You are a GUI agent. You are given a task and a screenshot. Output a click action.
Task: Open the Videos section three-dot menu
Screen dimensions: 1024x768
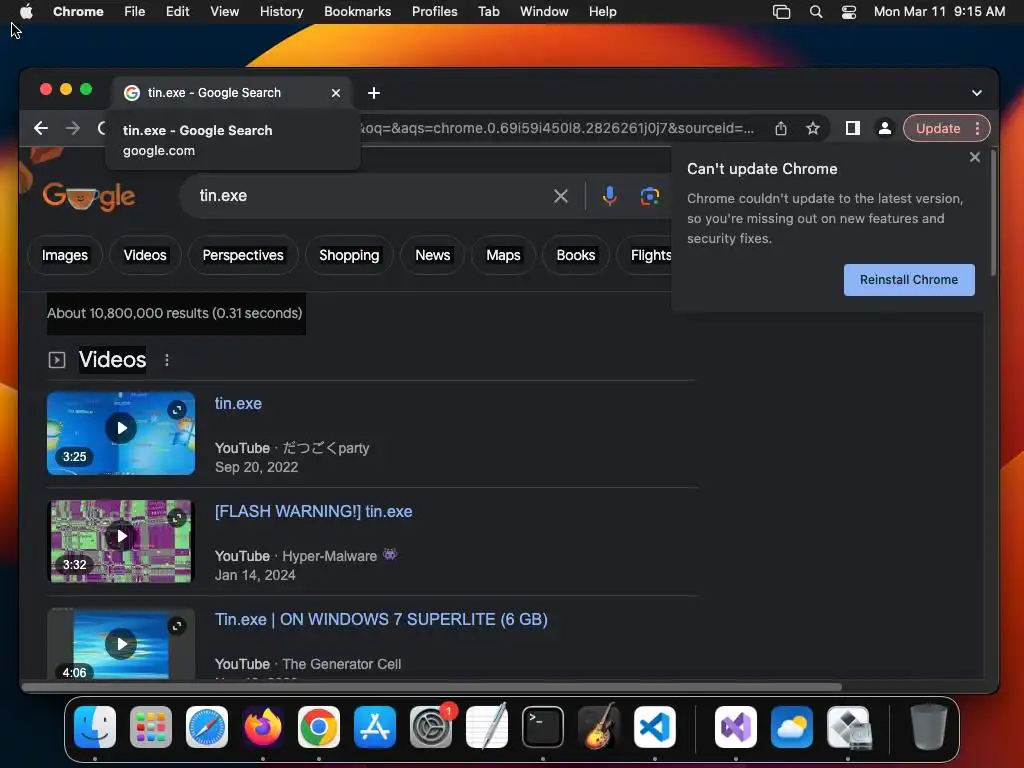pos(167,360)
